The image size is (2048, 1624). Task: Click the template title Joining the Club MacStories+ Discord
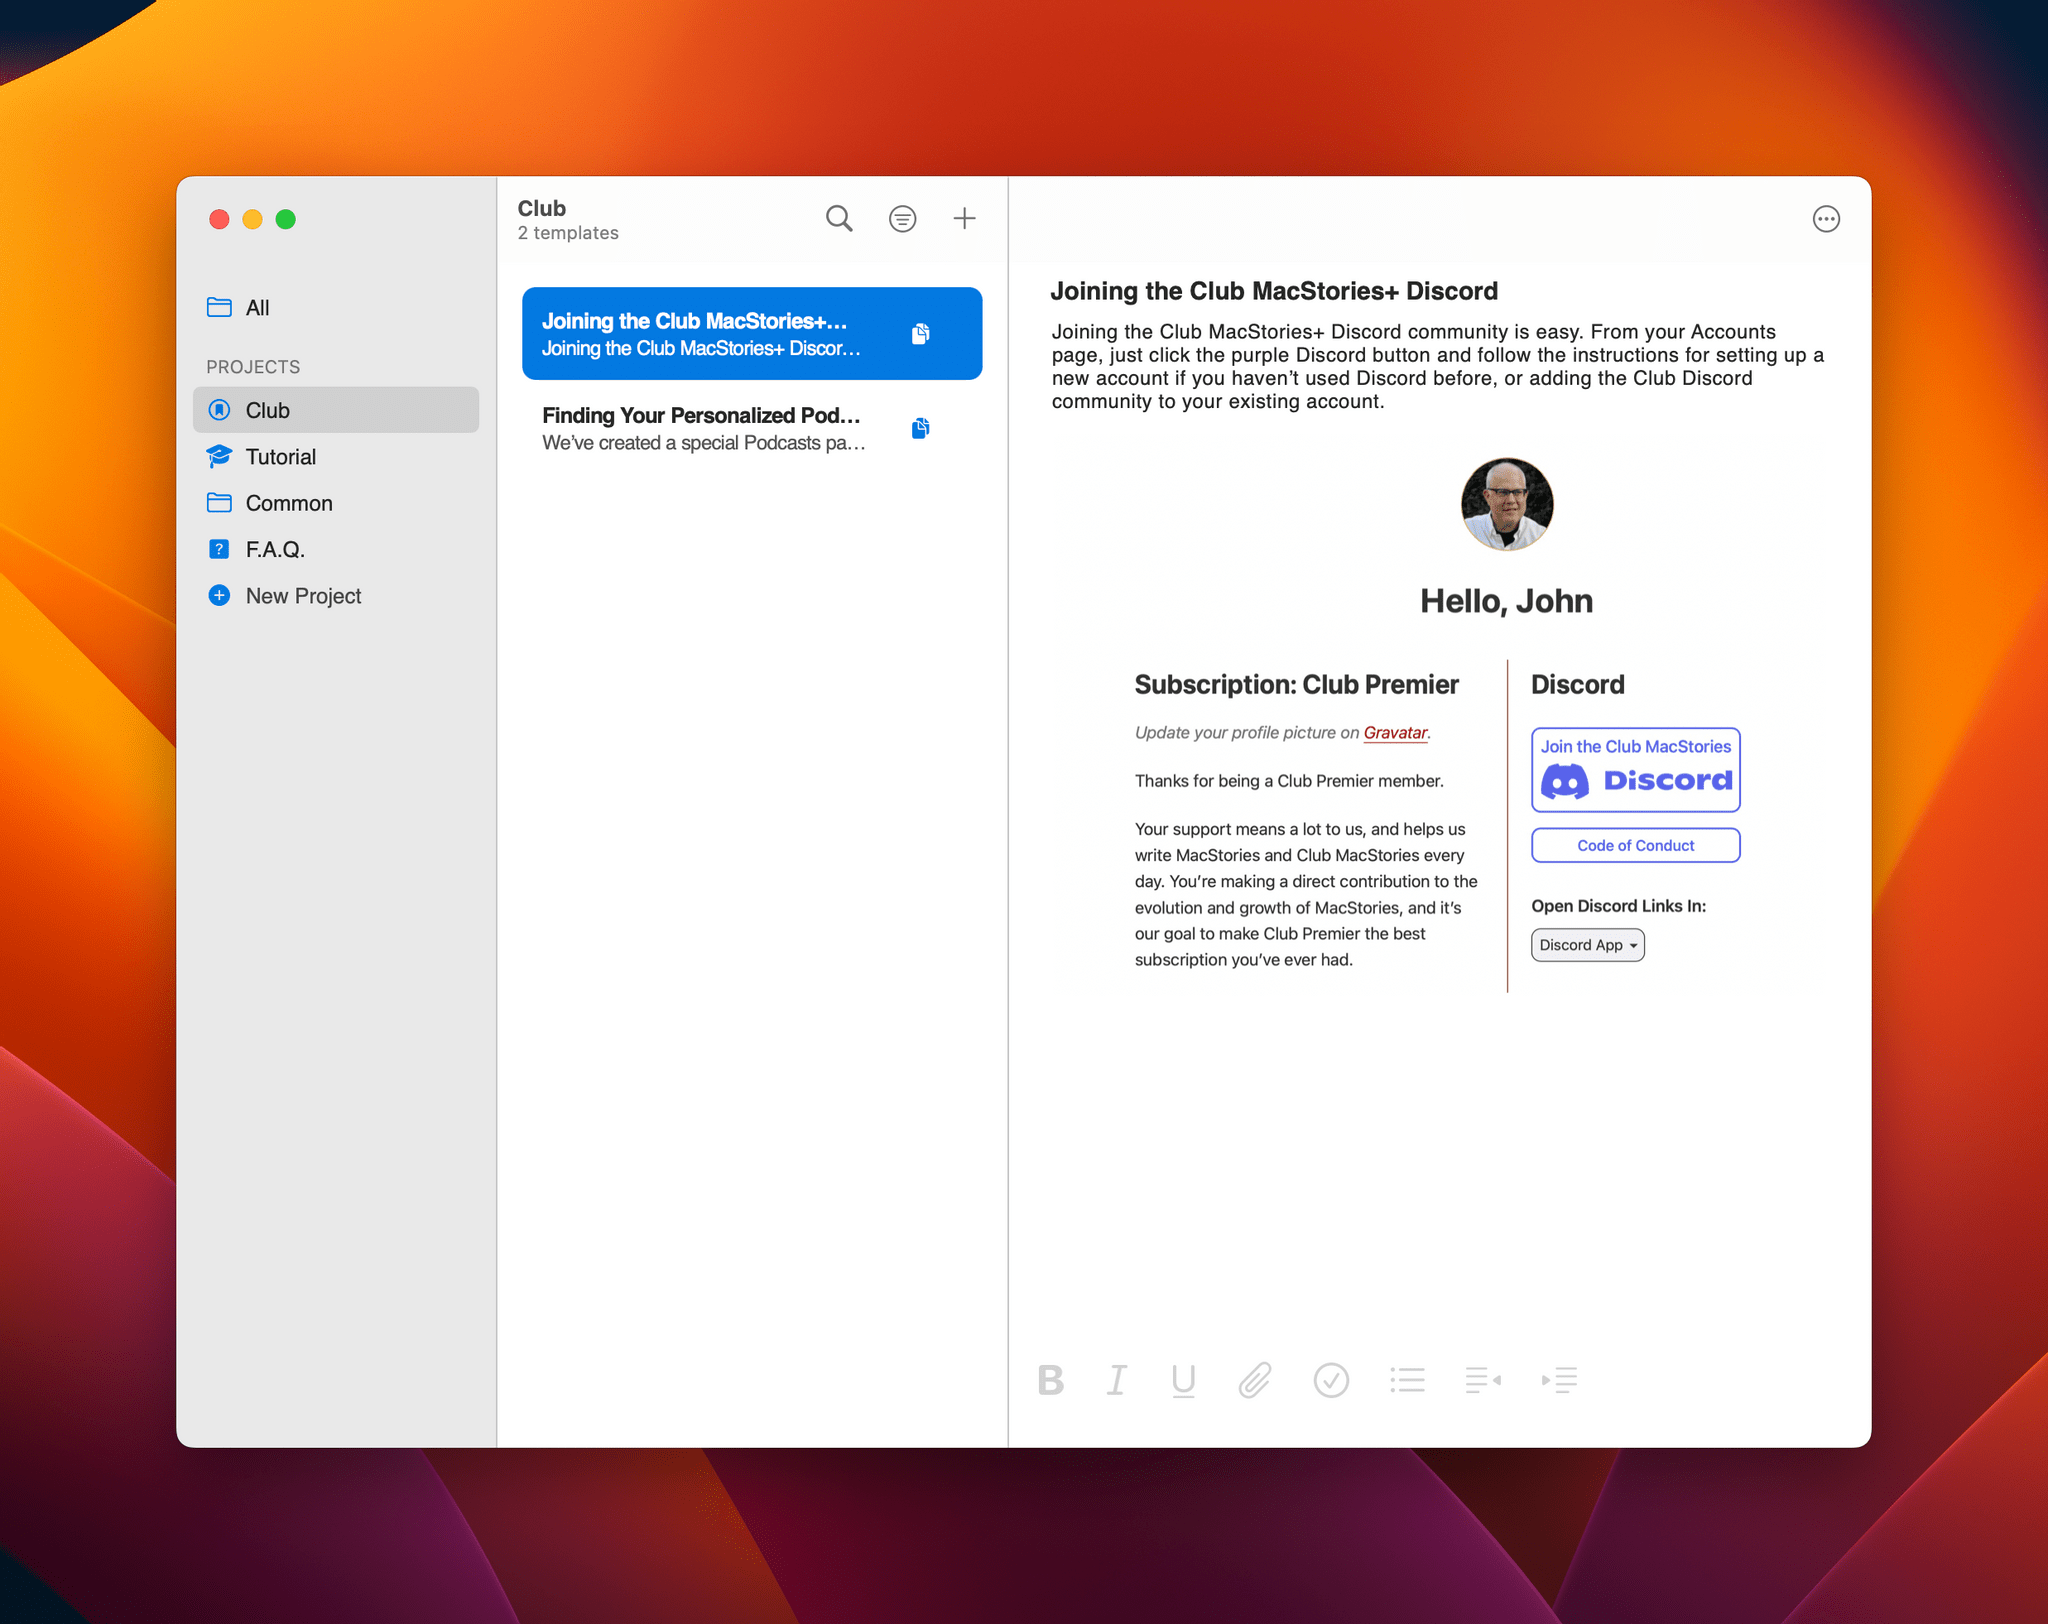pos(1274,291)
